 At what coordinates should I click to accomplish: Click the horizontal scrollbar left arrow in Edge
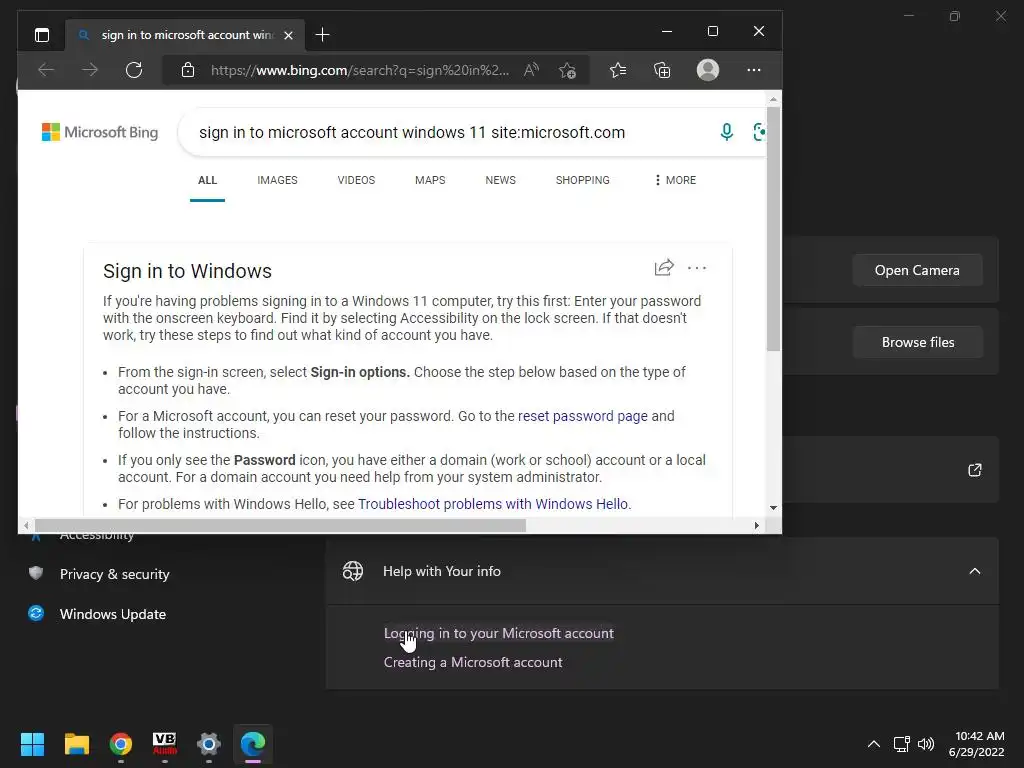26,525
